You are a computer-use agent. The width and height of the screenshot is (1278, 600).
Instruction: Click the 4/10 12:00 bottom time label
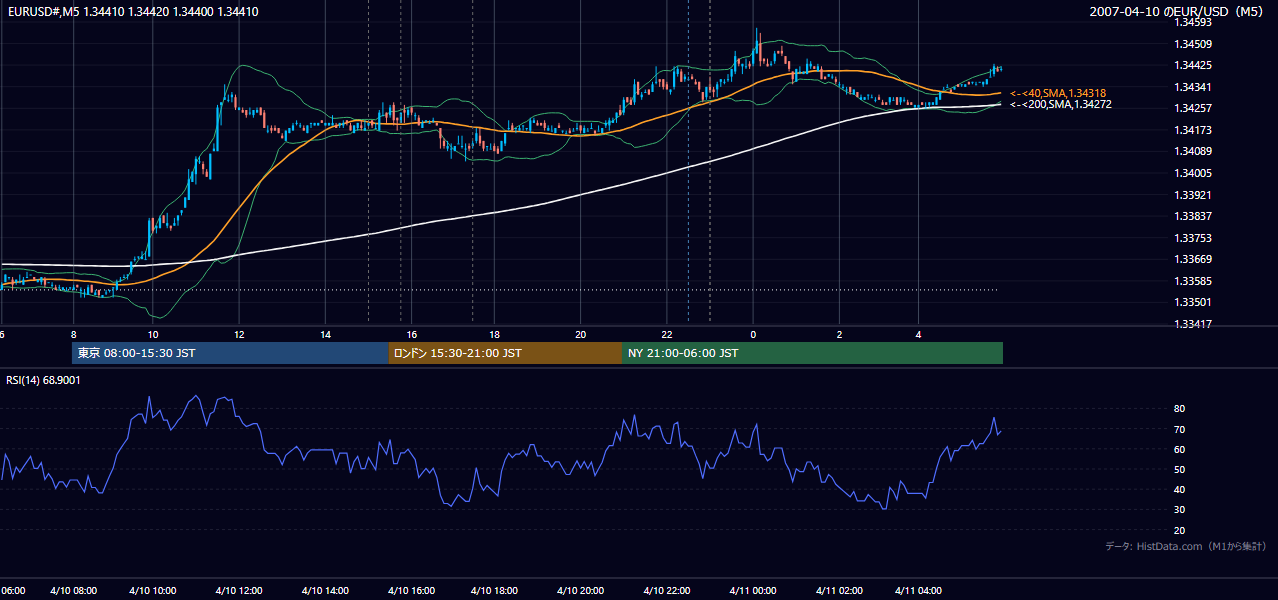click(x=238, y=591)
